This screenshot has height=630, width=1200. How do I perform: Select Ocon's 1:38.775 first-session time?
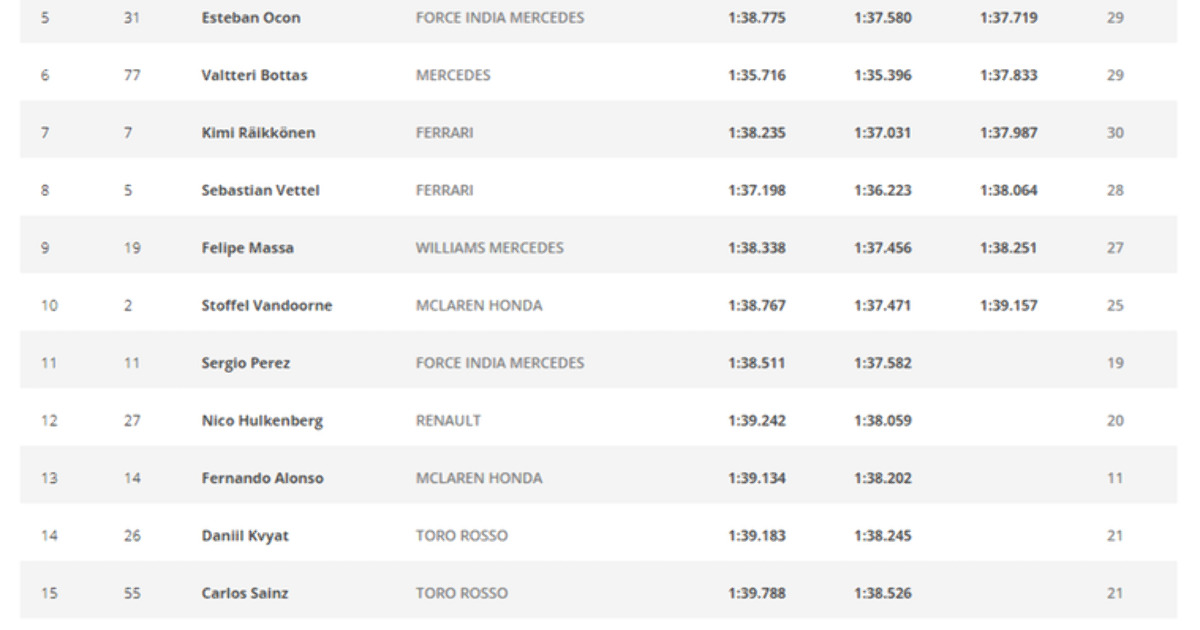756,18
